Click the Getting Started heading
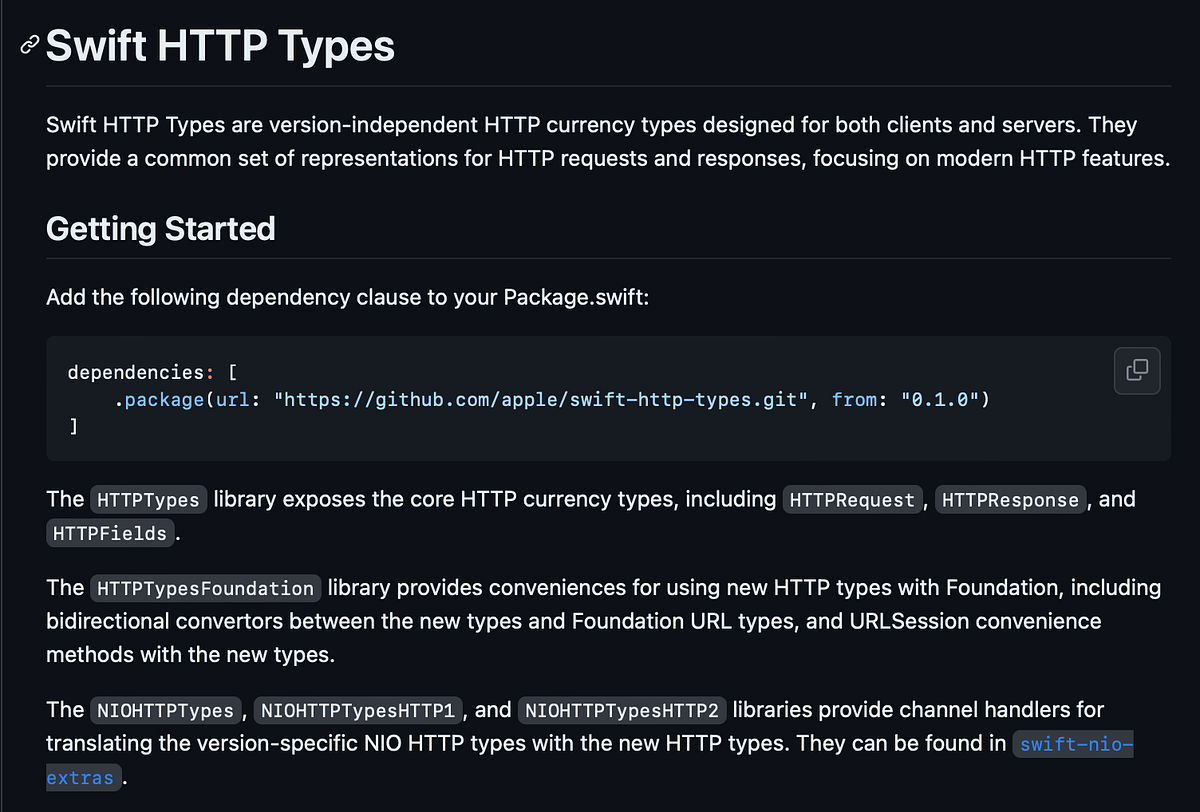 pyautogui.click(x=160, y=229)
